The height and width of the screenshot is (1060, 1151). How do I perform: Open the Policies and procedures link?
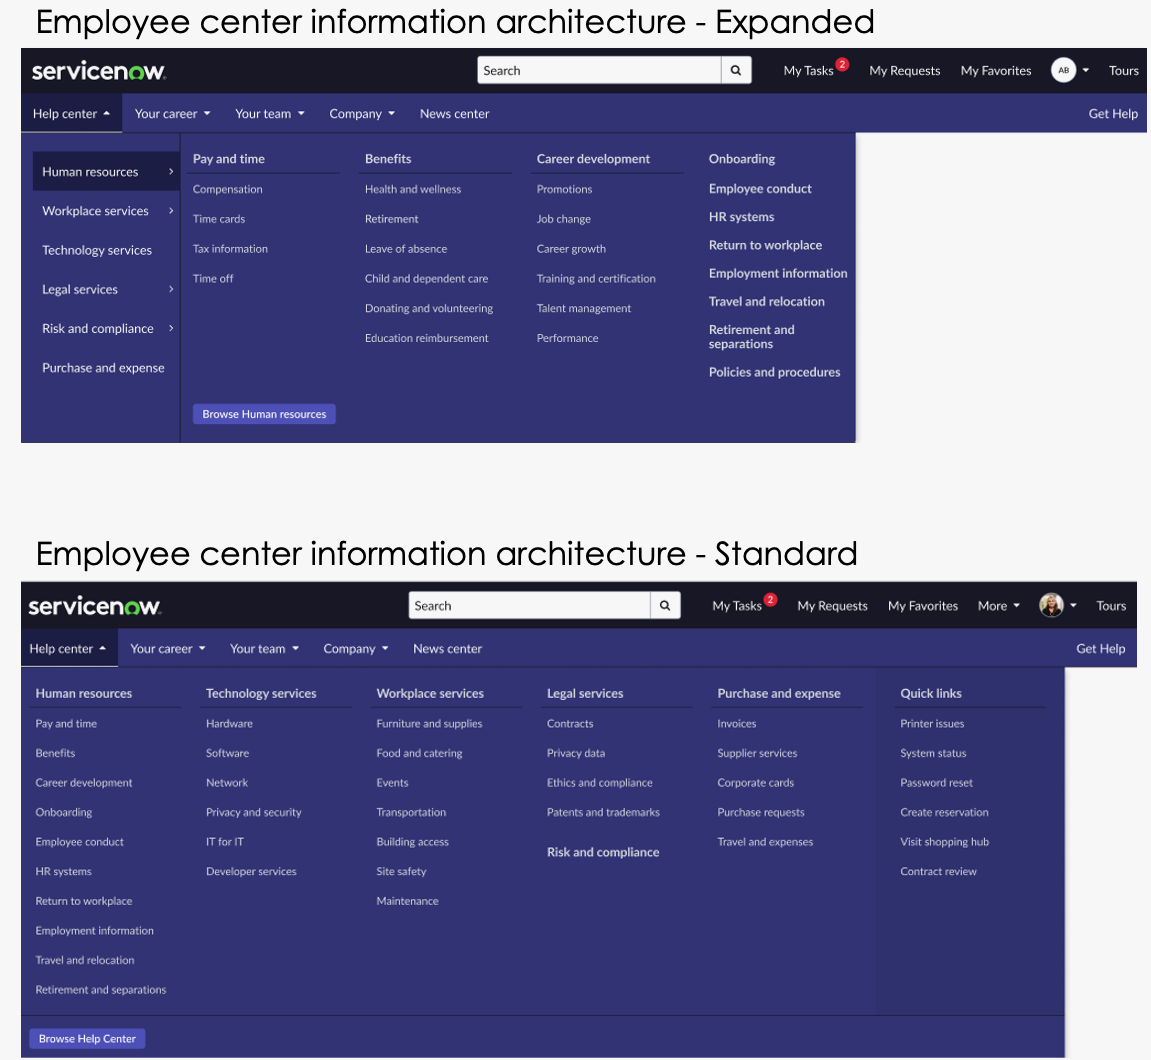point(774,372)
